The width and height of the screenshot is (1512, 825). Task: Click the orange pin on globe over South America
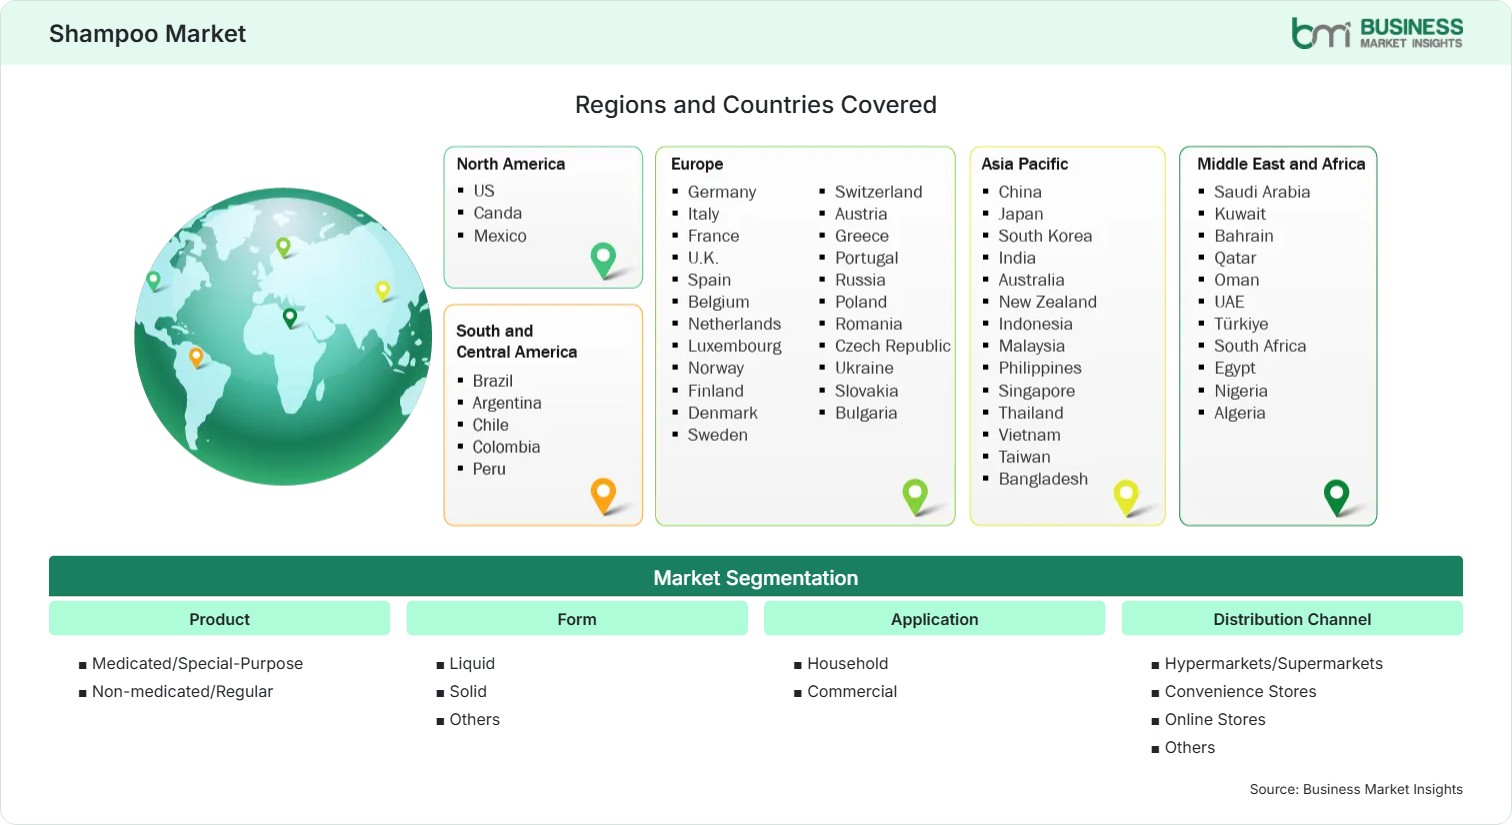196,357
